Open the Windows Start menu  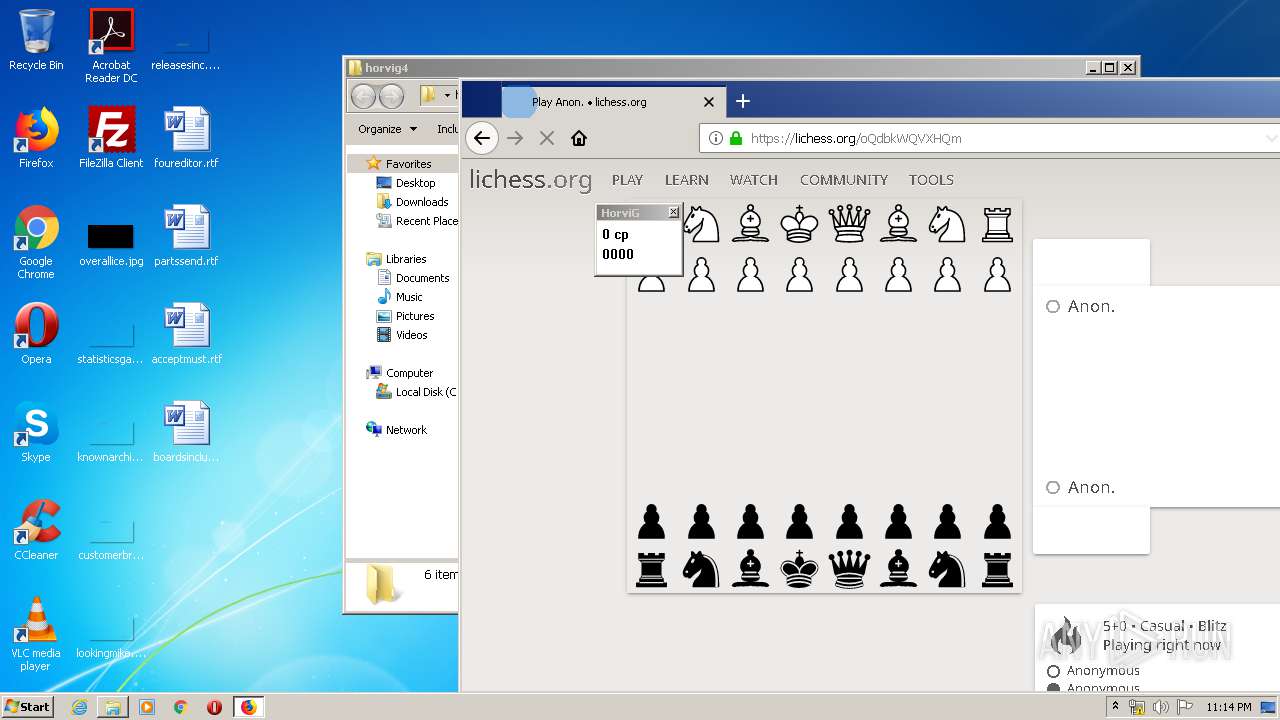point(28,706)
